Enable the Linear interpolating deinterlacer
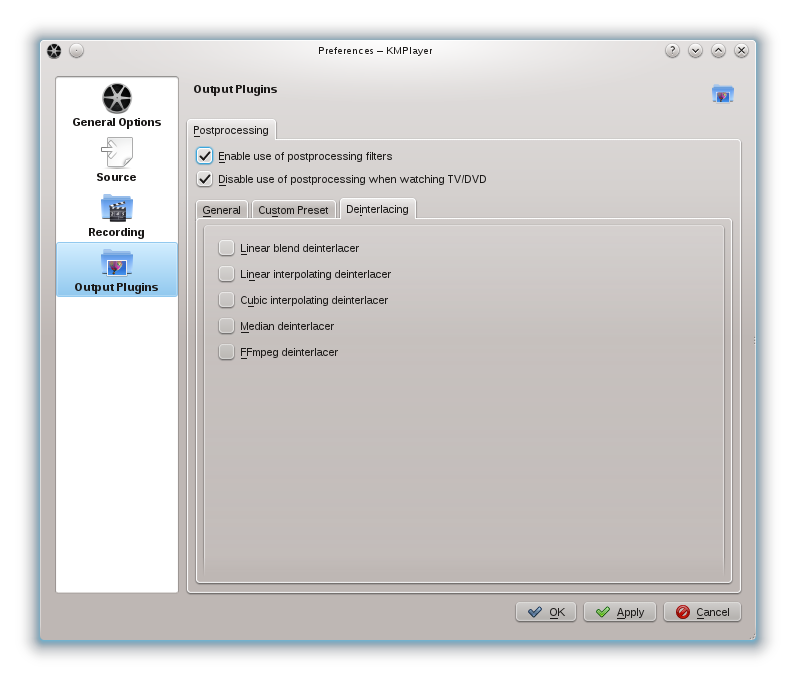Viewport: 796px width, 680px height. click(226, 274)
